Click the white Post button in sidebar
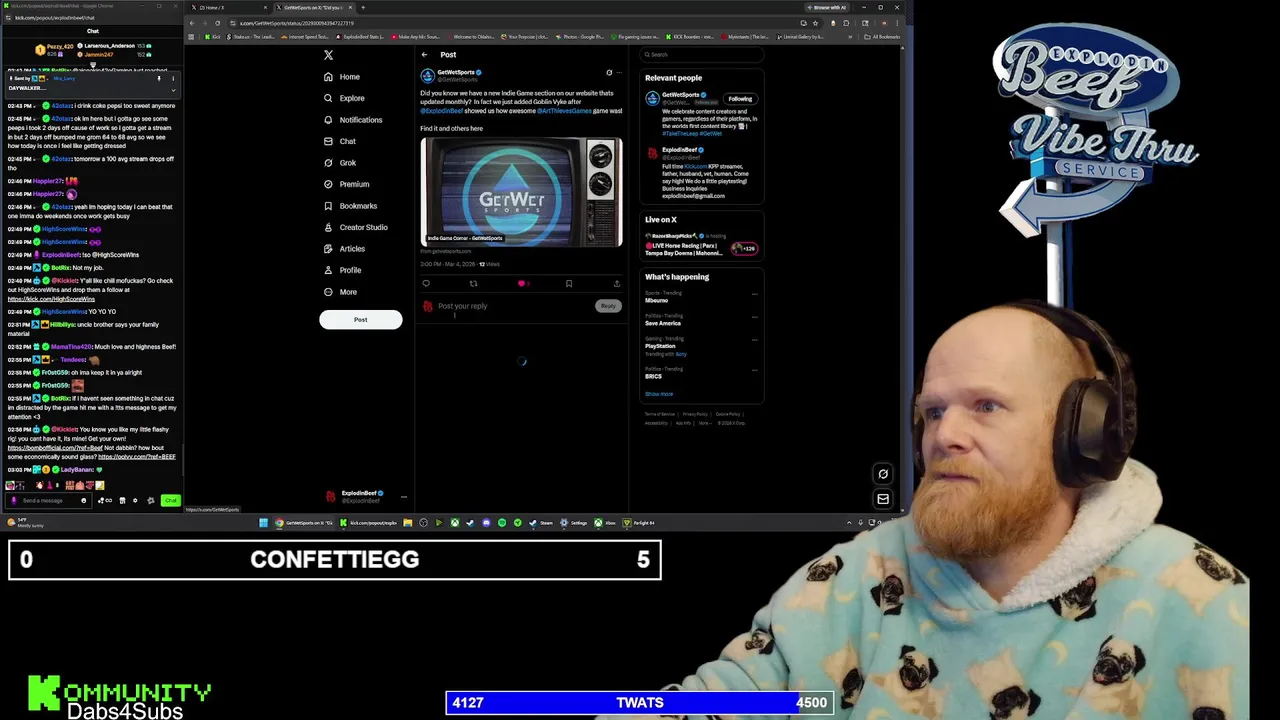Viewport: 1280px width, 720px height. tap(360, 320)
